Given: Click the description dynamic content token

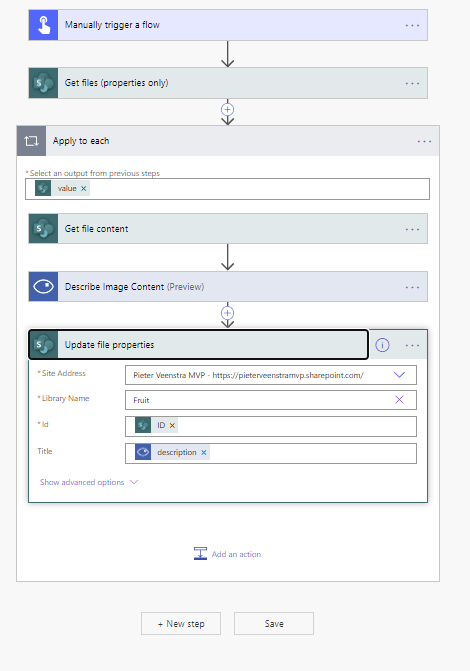Looking at the screenshot, I should coord(172,452).
